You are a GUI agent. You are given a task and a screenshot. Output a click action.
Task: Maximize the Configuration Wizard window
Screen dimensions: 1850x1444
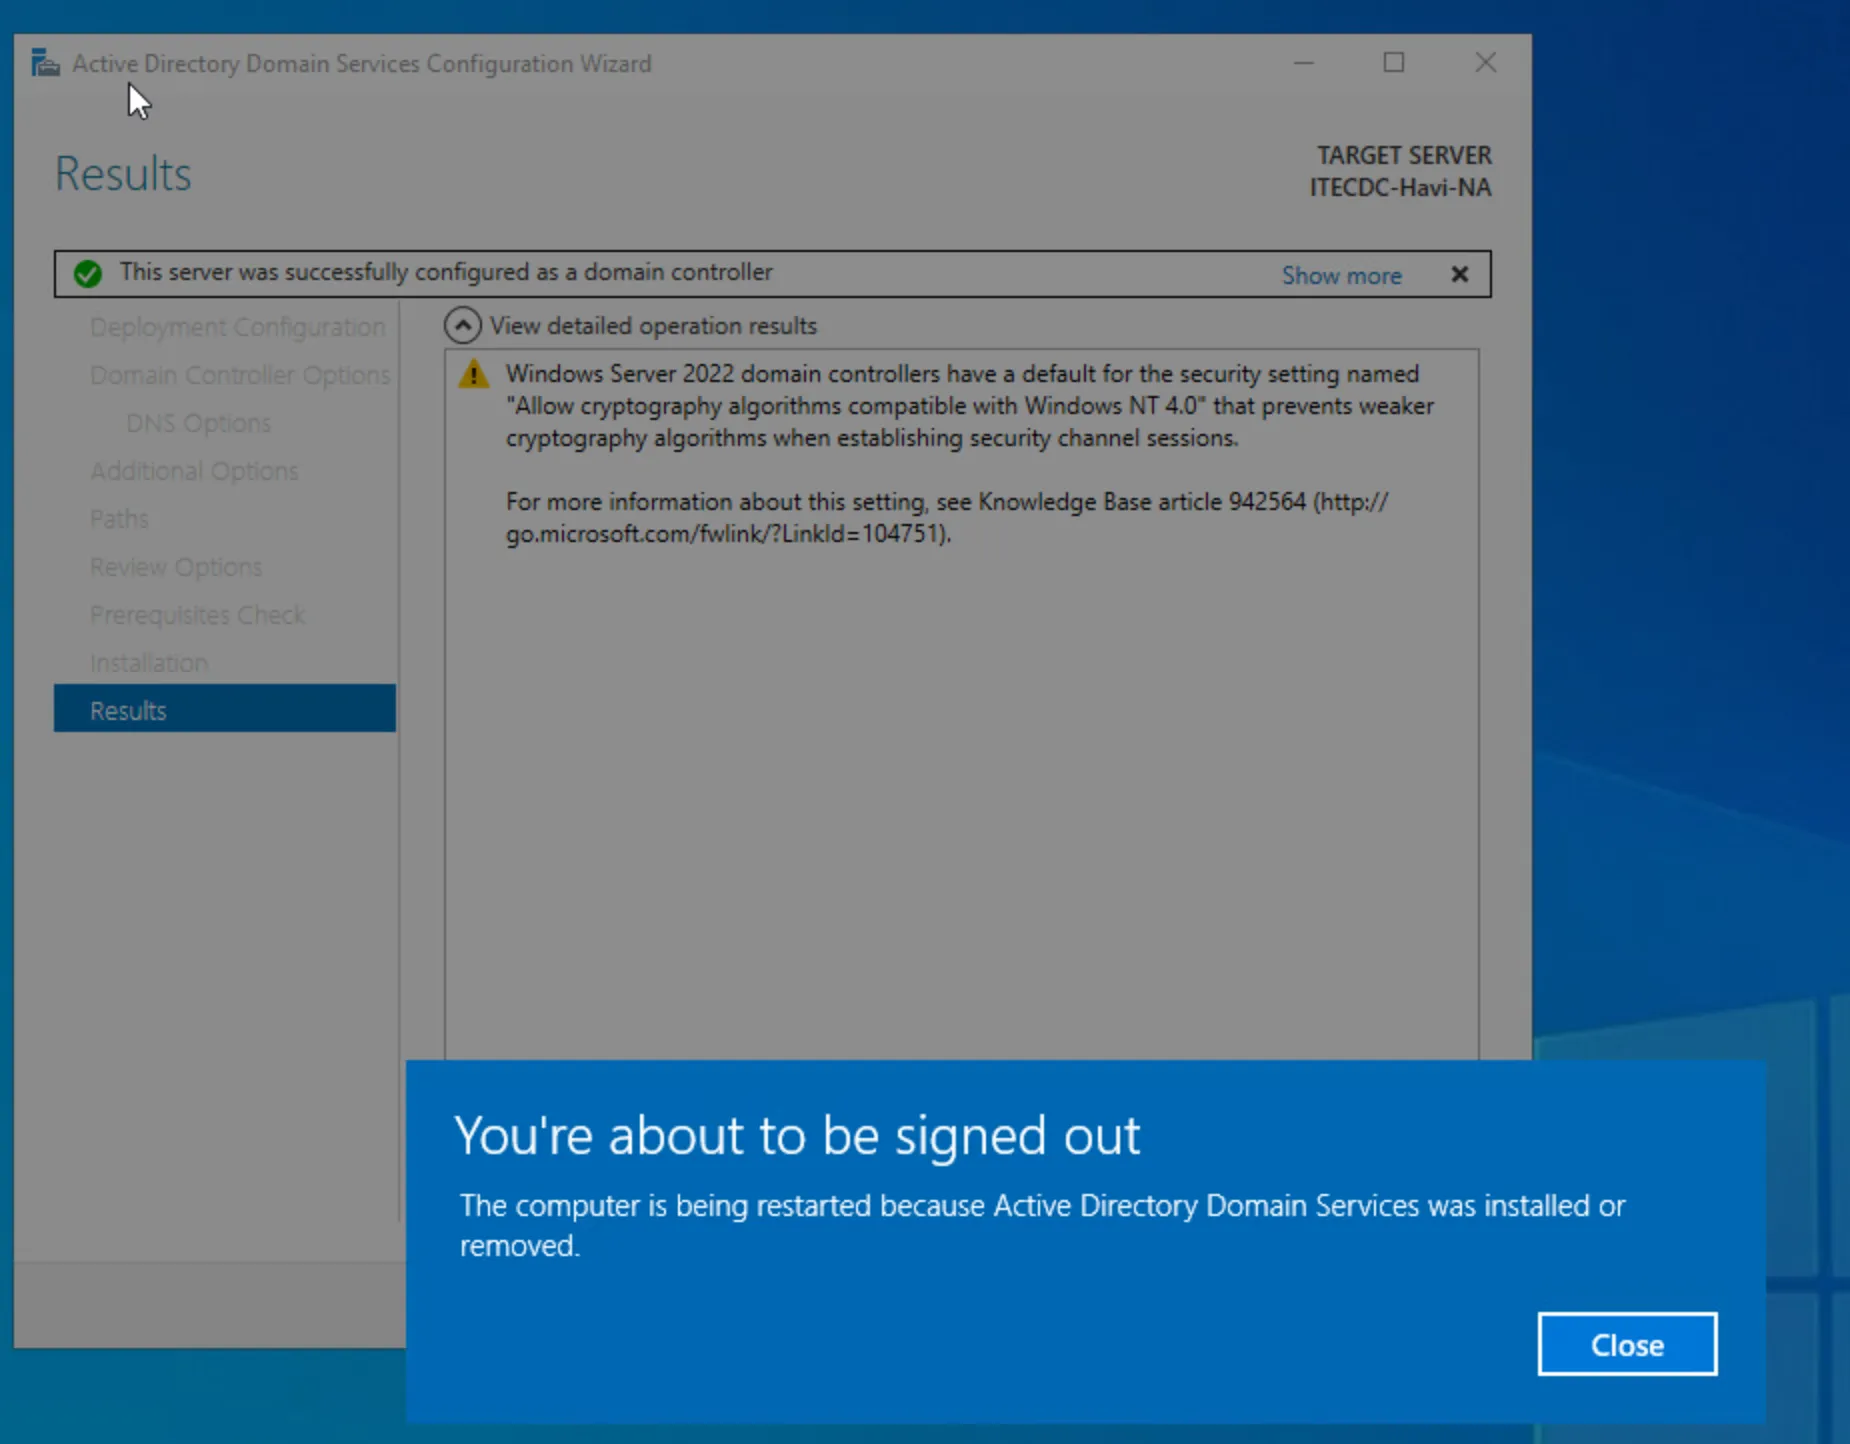(x=1393, y=63)
